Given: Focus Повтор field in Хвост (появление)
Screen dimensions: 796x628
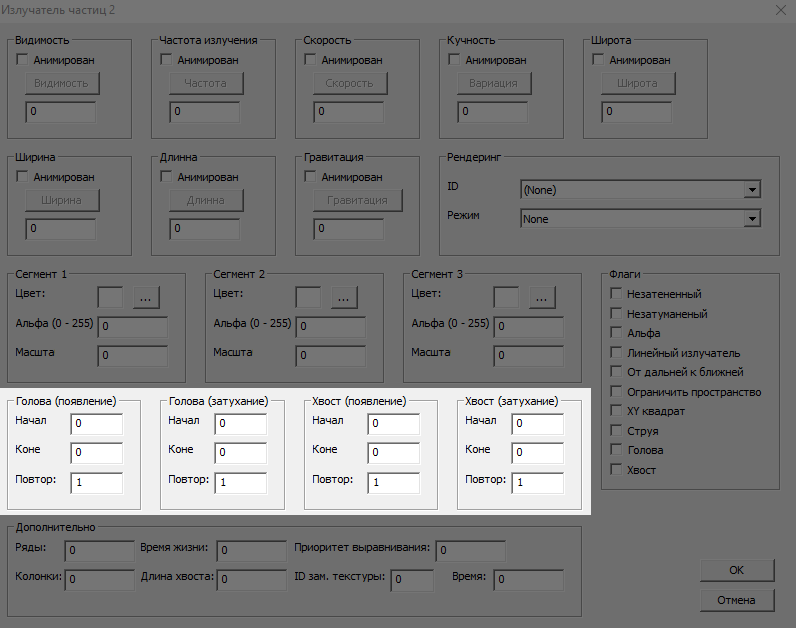Looking at the screenshot, I should (394, 483).
